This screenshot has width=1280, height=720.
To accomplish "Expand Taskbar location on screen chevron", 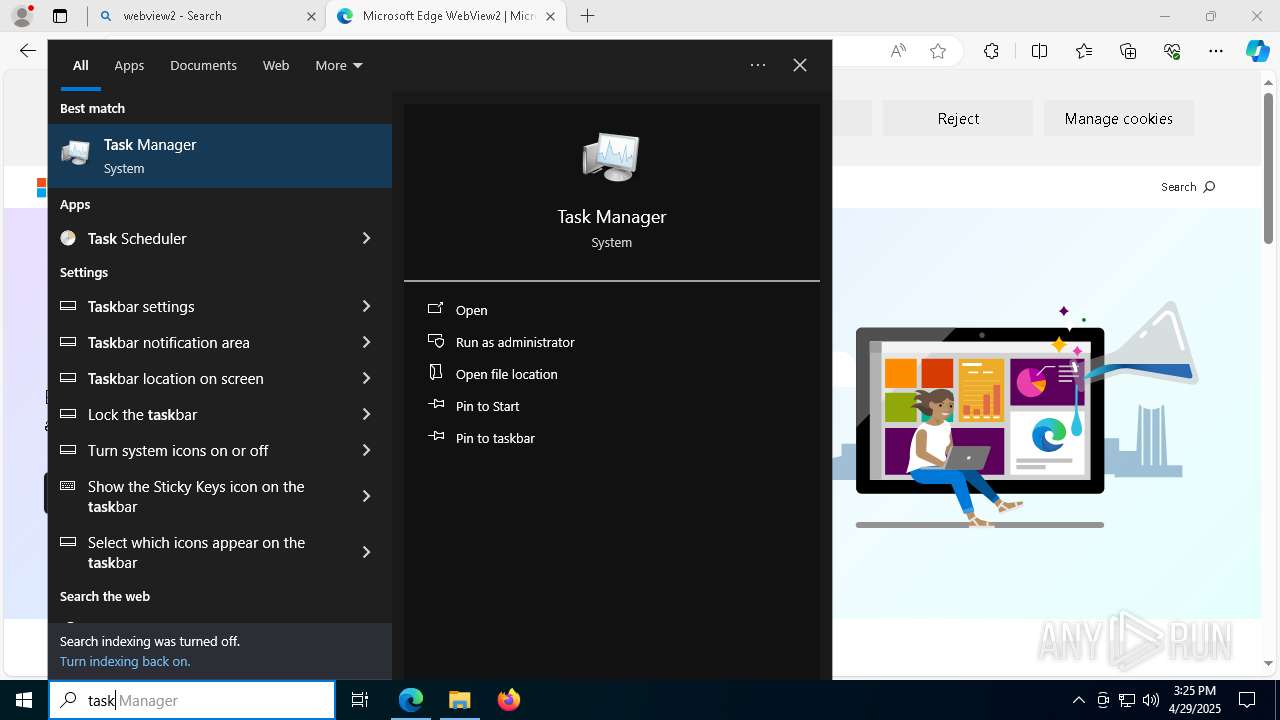I will click(366, 378).
